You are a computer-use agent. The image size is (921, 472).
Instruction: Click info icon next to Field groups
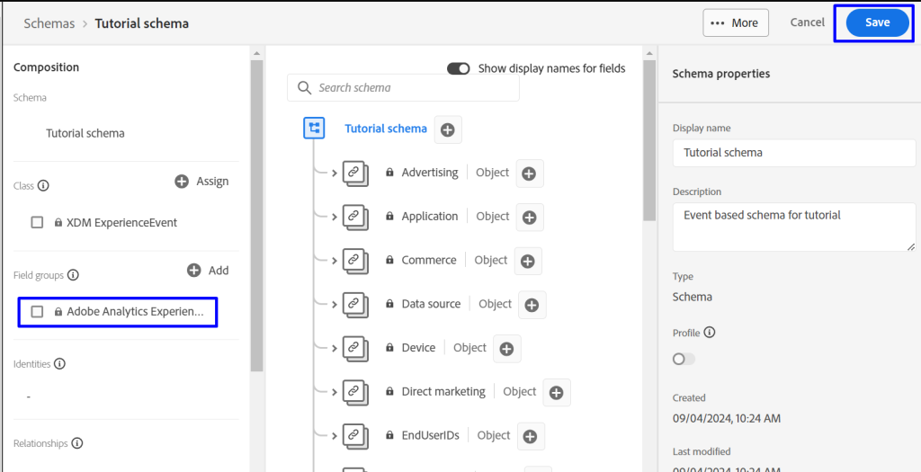click(x=73, y=275)
